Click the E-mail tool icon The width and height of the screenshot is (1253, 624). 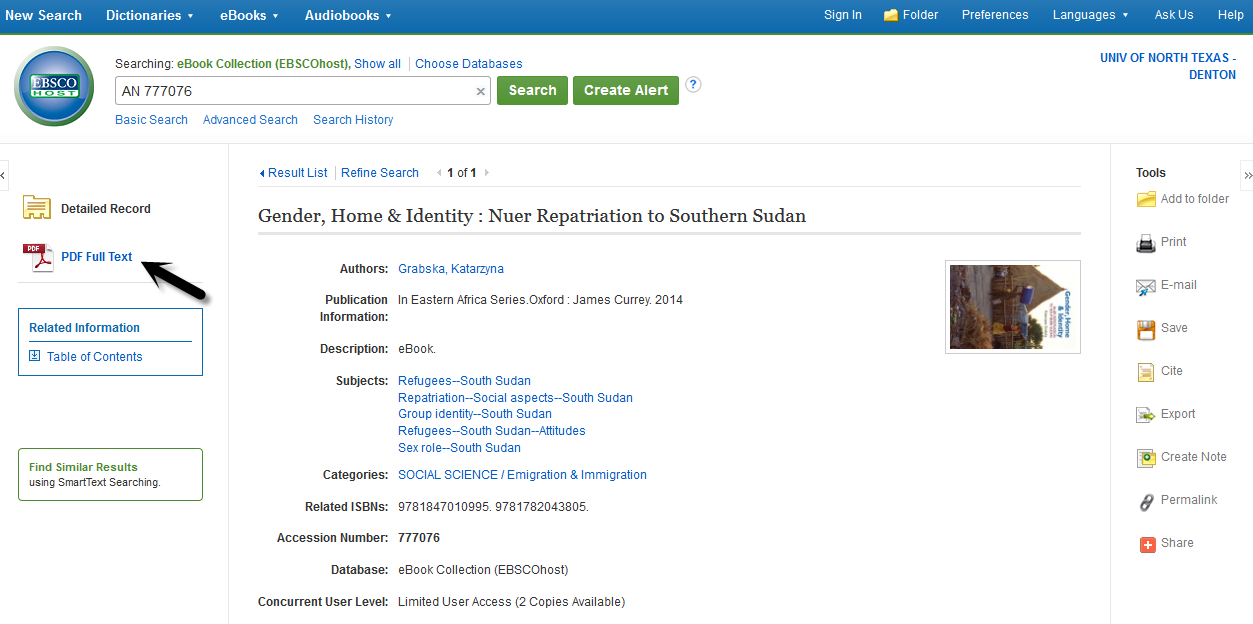[x=1146, y=286]
